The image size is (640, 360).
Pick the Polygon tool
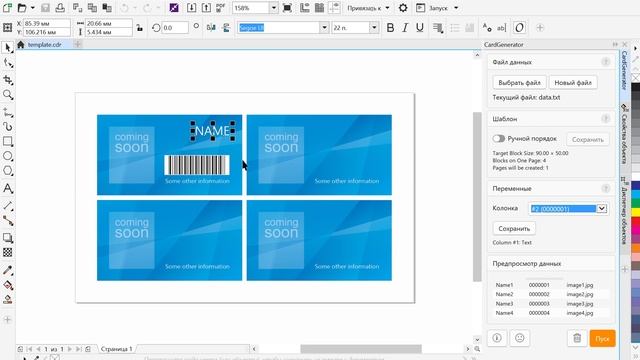8,171
